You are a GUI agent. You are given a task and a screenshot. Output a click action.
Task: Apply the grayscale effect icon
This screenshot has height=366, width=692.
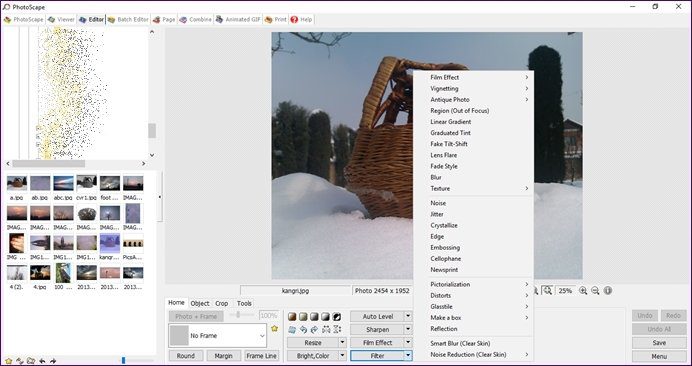(x=314, y=317)
